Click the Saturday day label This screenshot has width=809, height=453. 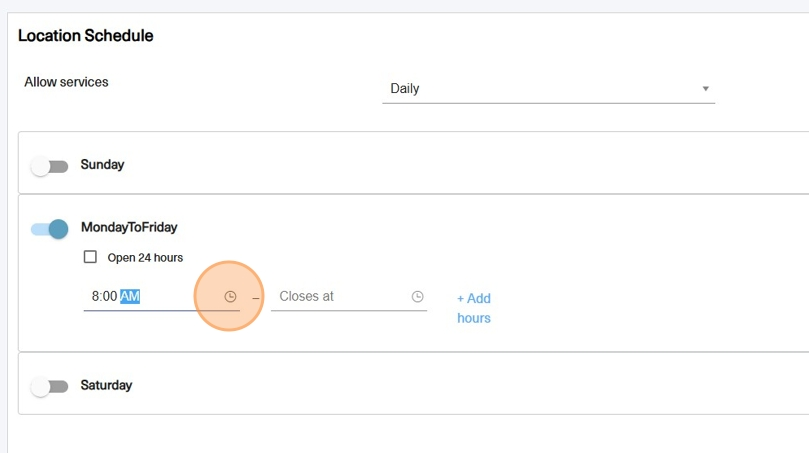pyautogui.click(x=106, y=385)
